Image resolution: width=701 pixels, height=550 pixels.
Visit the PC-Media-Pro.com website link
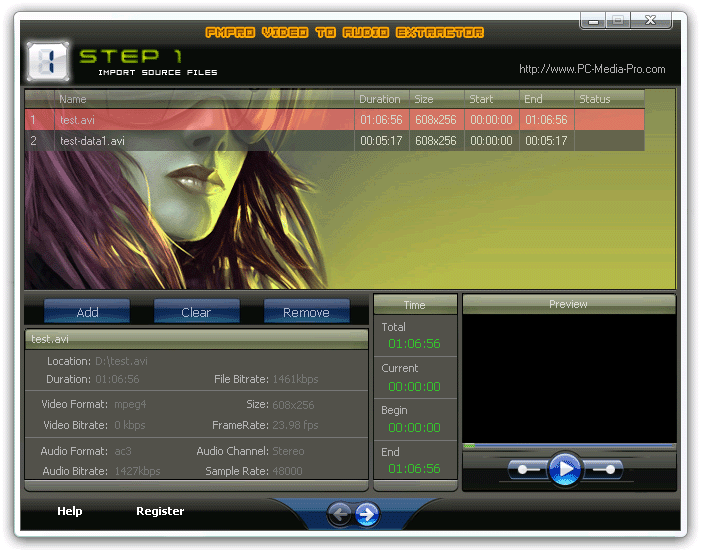[592, 69]
